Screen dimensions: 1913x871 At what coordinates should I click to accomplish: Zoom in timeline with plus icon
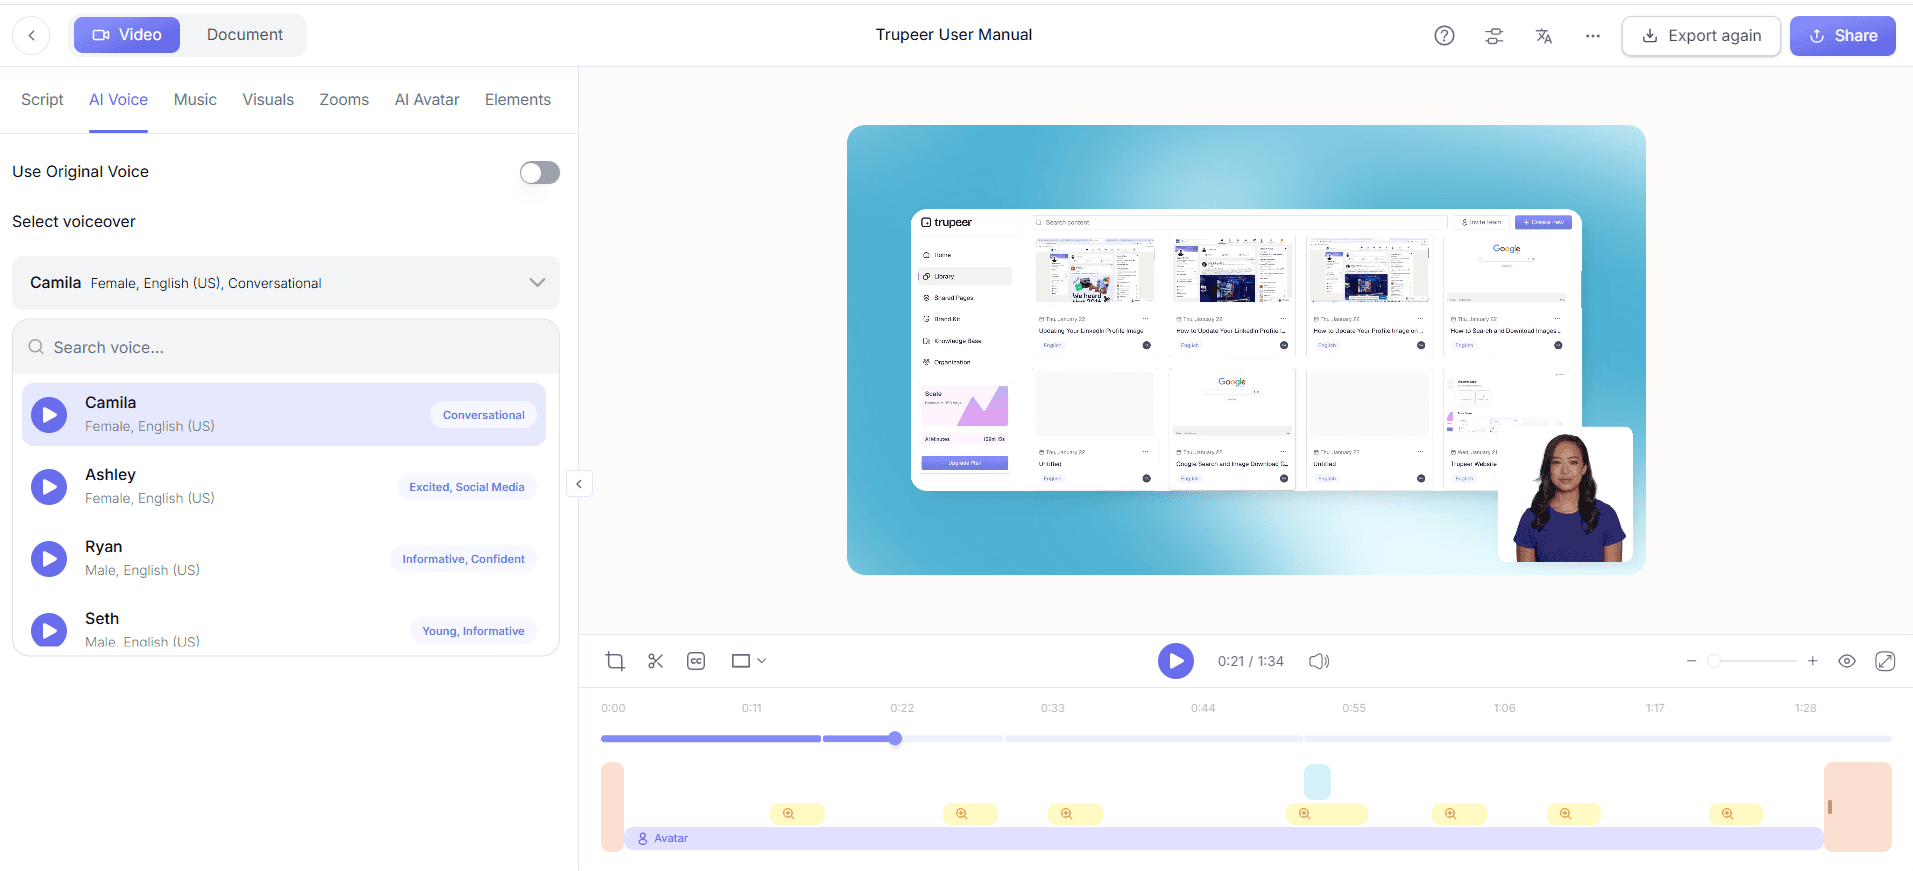[1812, 661]
